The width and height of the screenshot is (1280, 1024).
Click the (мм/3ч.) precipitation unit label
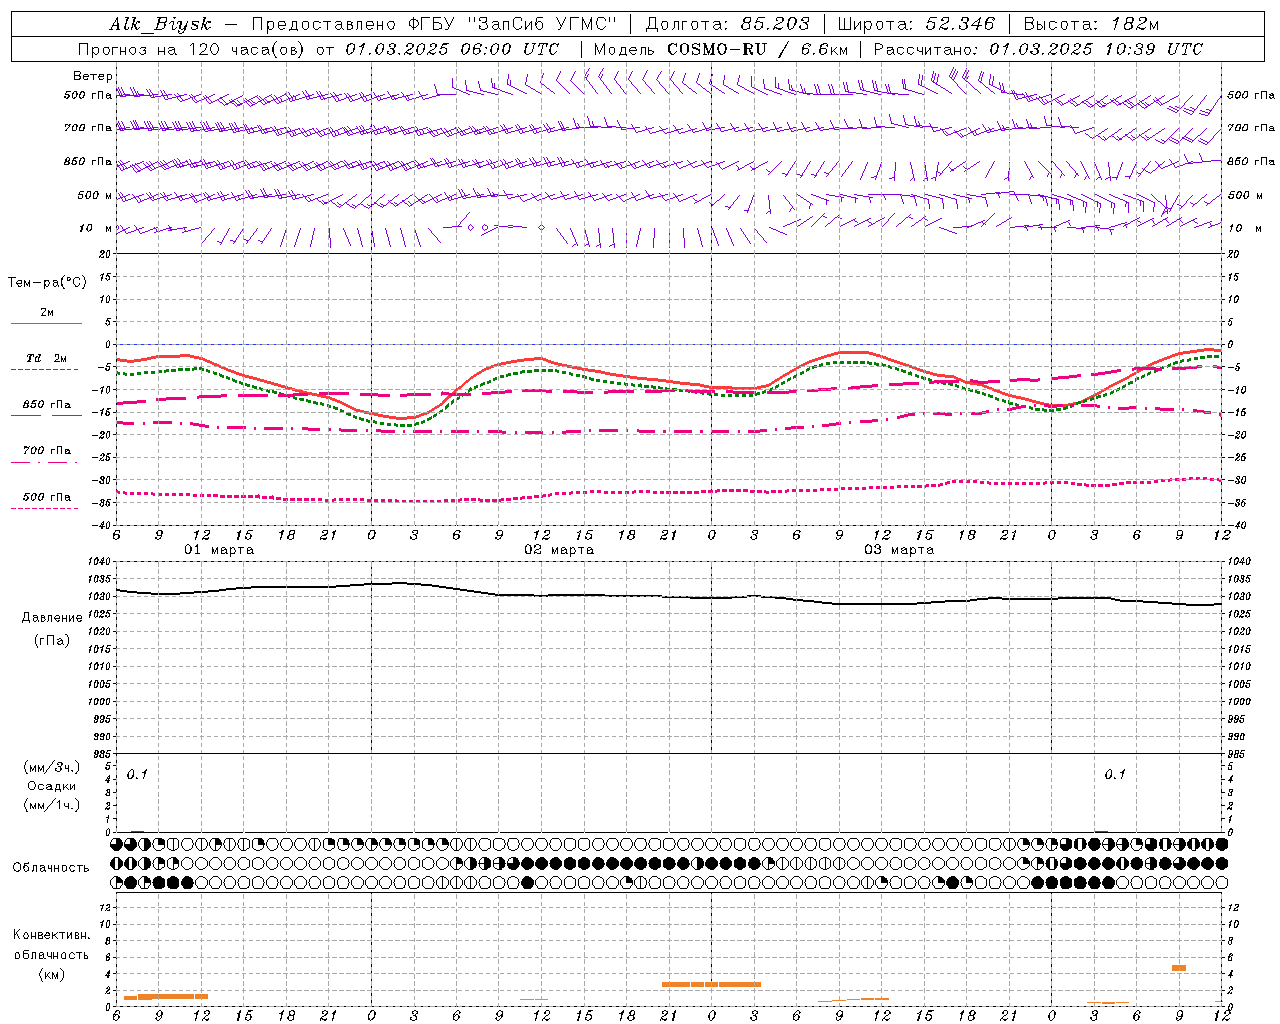[x=52, y=767]
